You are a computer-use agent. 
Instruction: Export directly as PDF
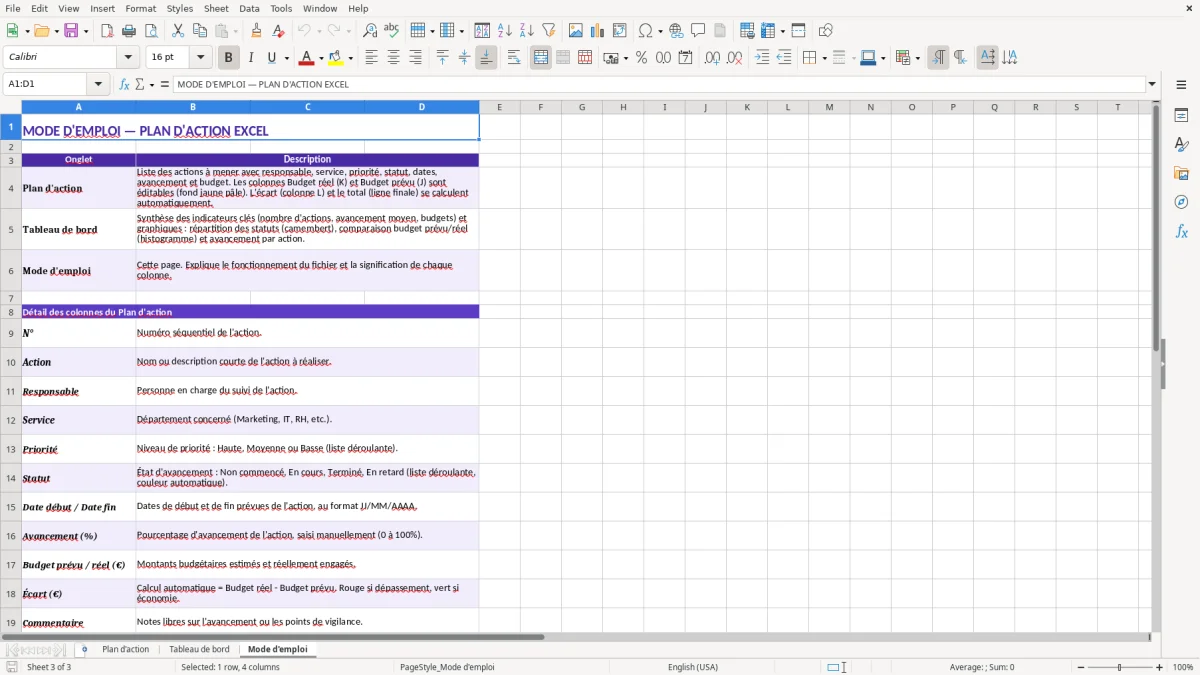pyautogui.click(x=107, y=31)
